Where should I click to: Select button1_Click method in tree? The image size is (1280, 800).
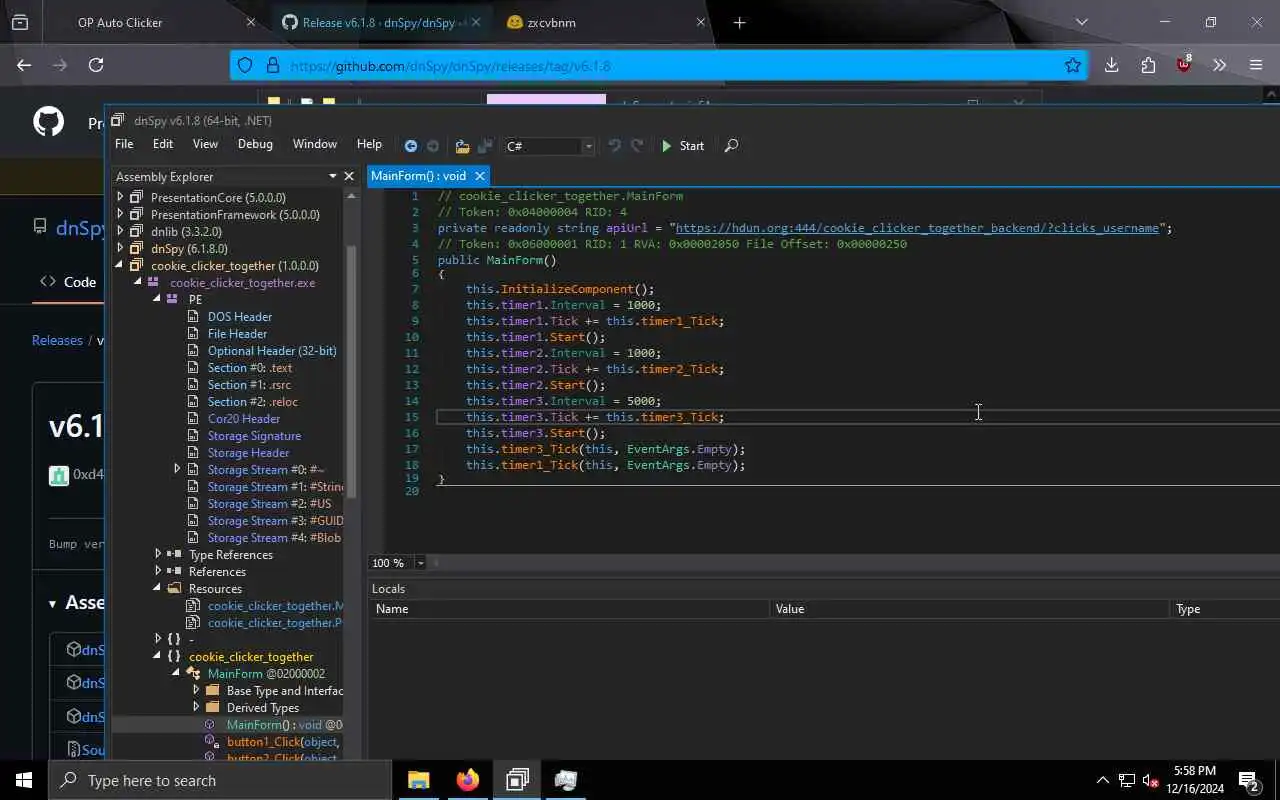coord(283,742)
